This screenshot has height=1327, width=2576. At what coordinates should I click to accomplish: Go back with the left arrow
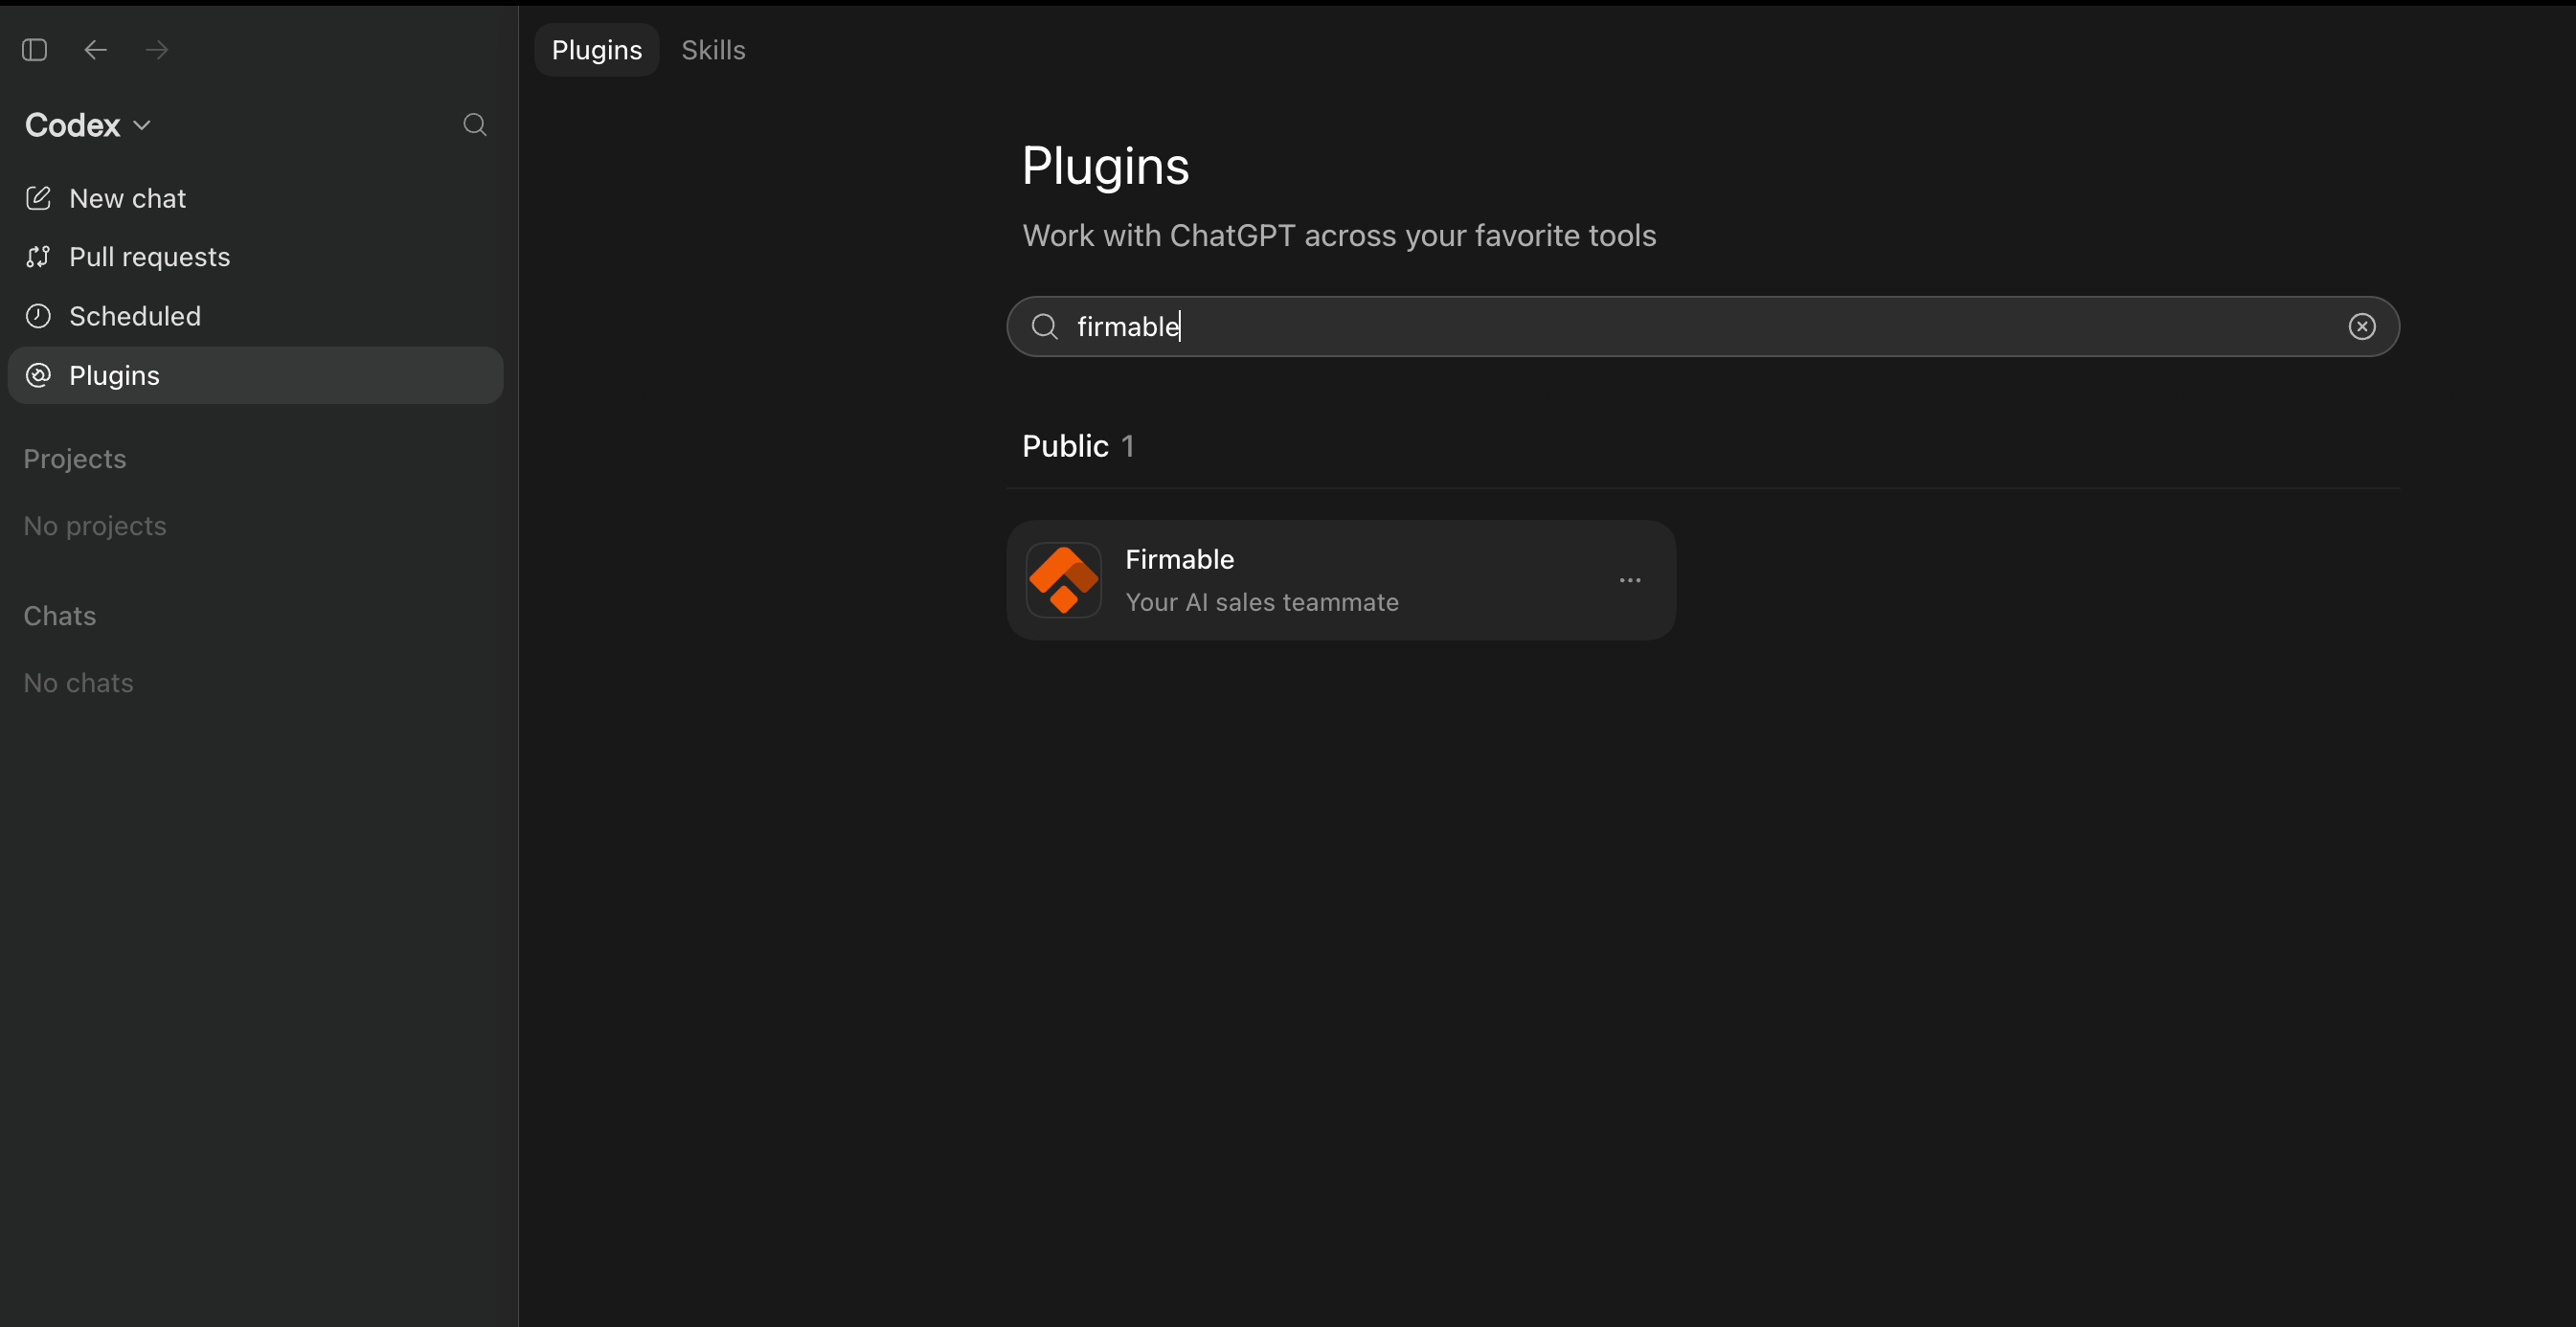pos(95,50)
